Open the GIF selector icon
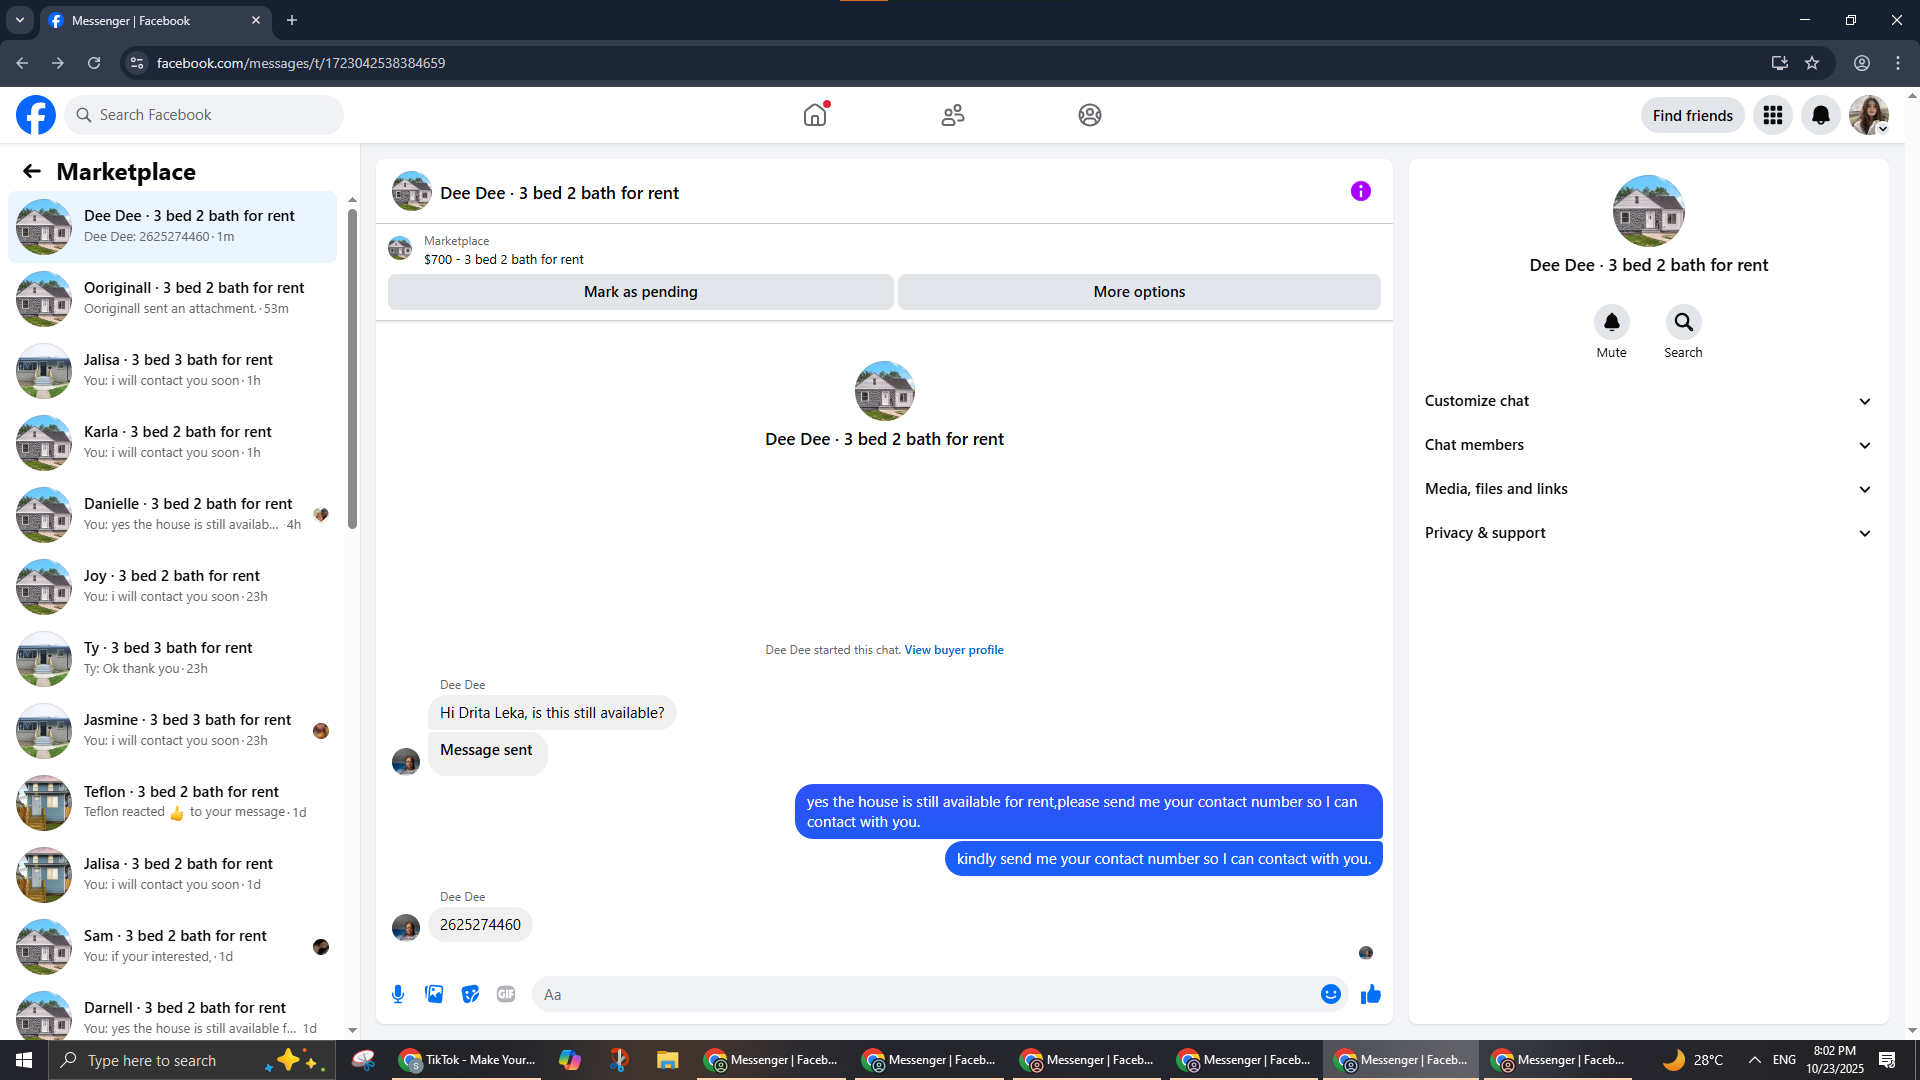Viewport: 1920px width, 1080px height. tap(506, 994)
